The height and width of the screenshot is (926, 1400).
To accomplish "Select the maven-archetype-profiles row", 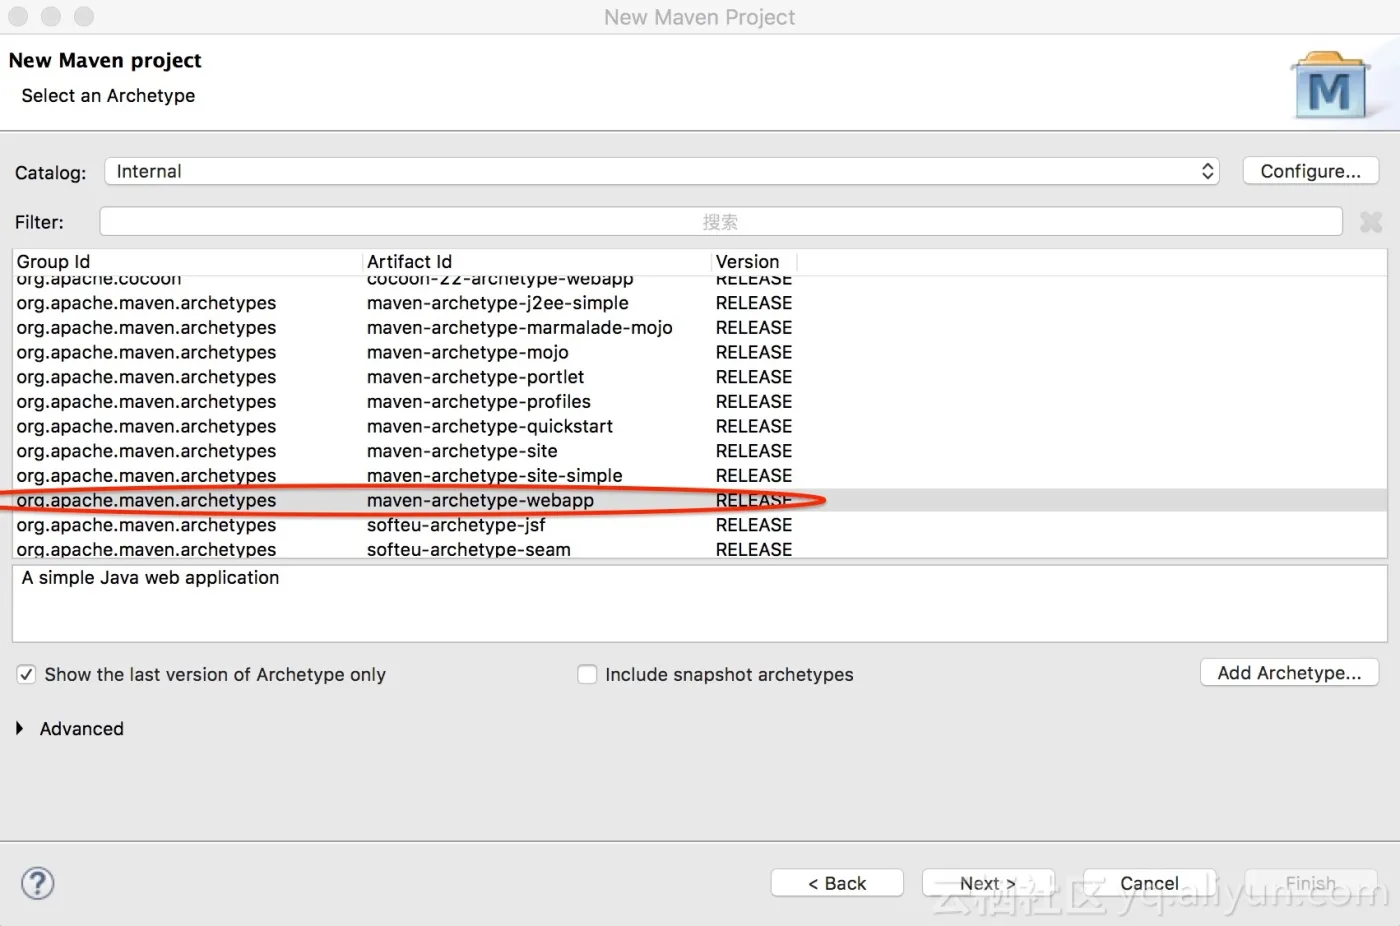I will point(700,402).
